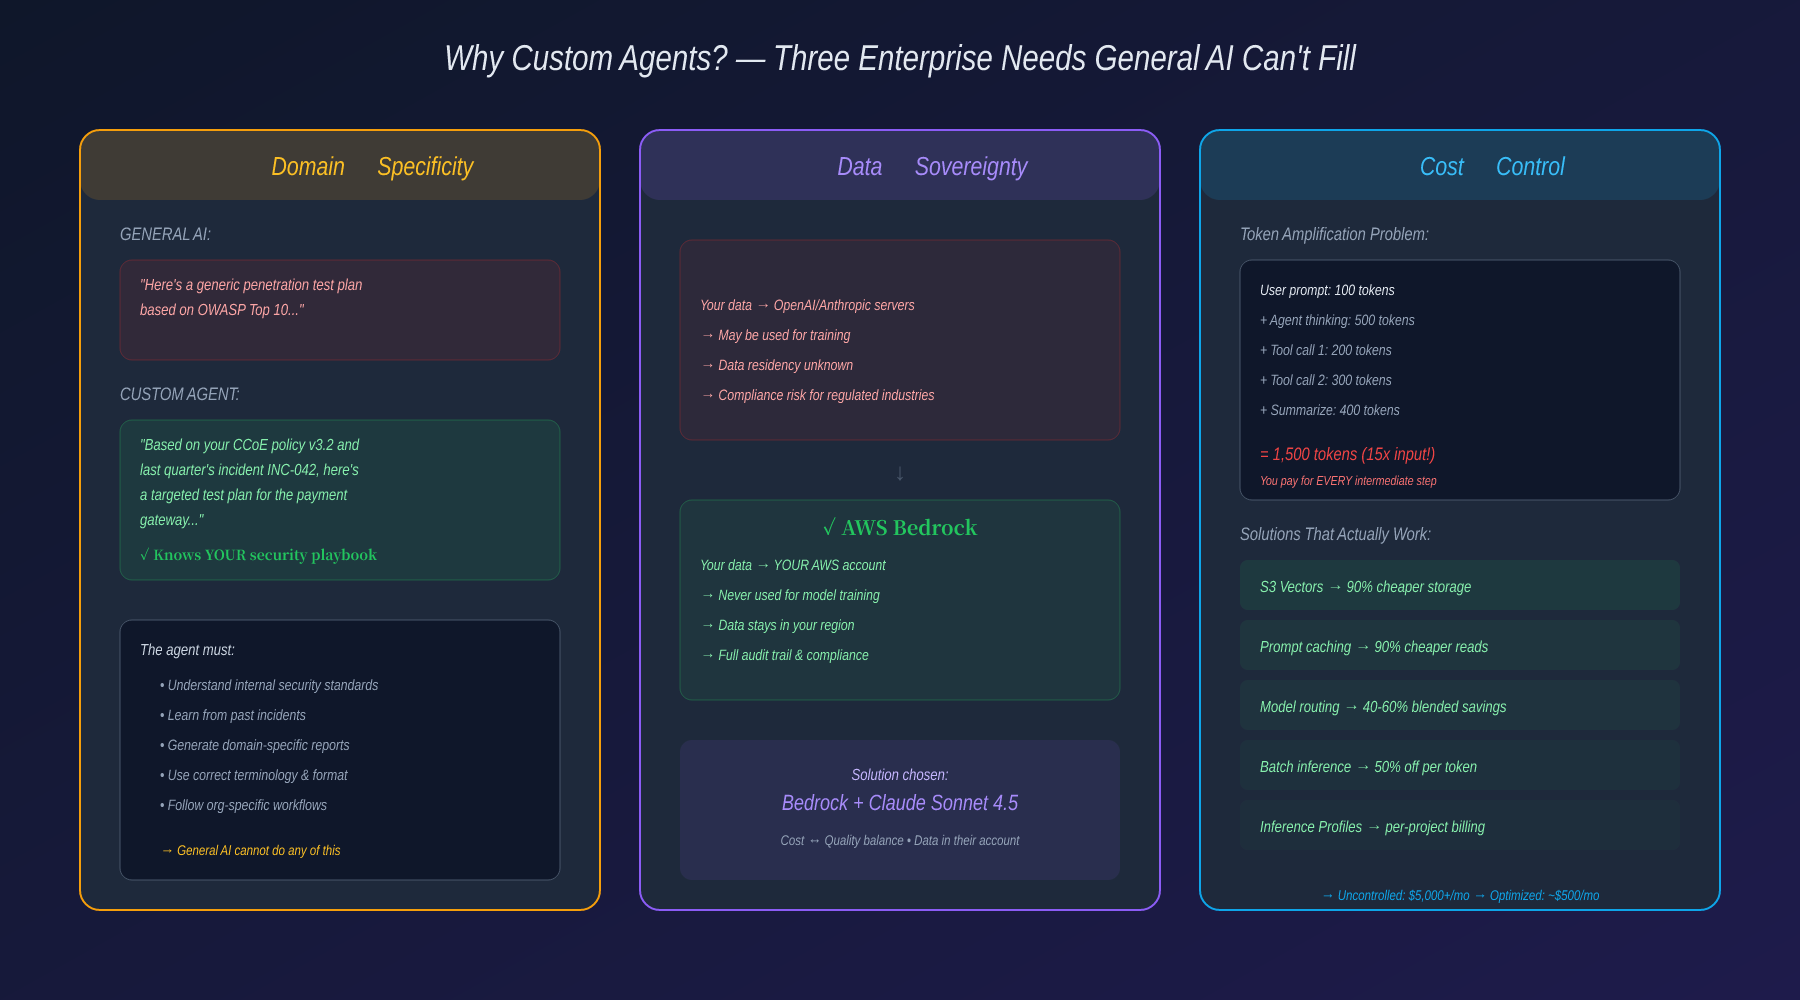This screenshot has width=1800, height=1000.
Task: Click 'The agent must:' heading
Action: (x=187, y=650)
